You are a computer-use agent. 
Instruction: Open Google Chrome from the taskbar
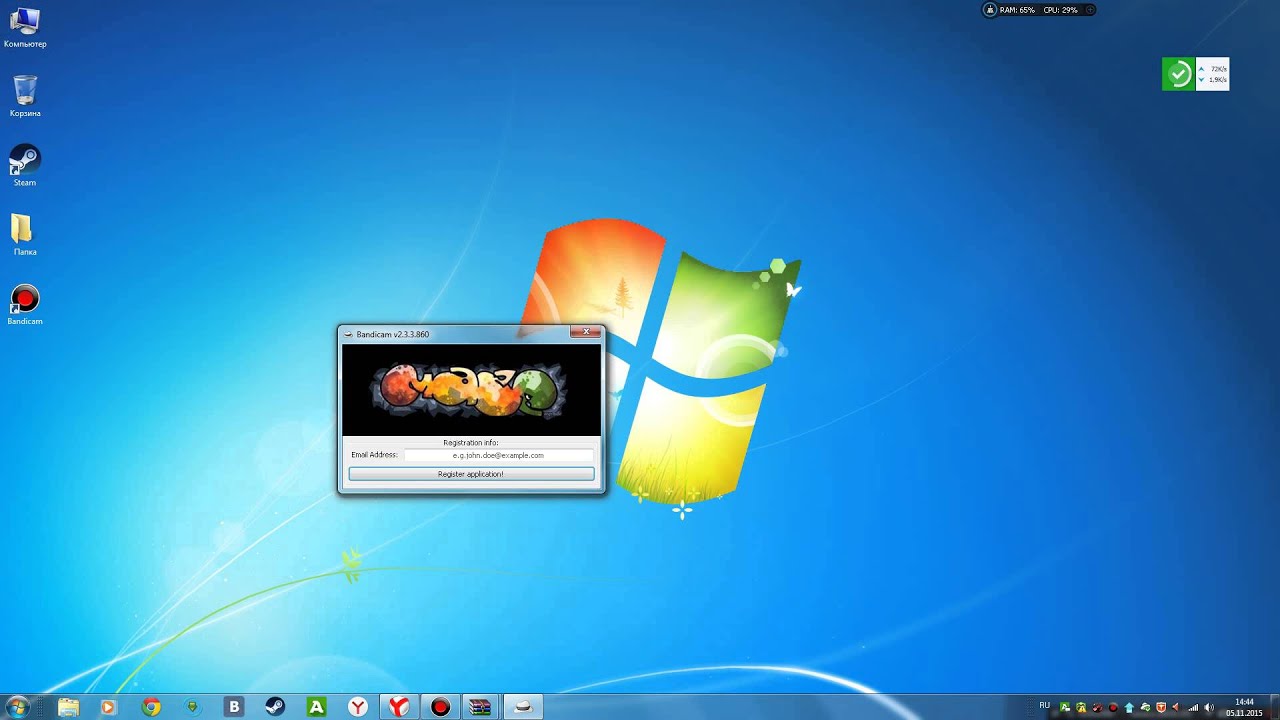[x=151, y=707]
